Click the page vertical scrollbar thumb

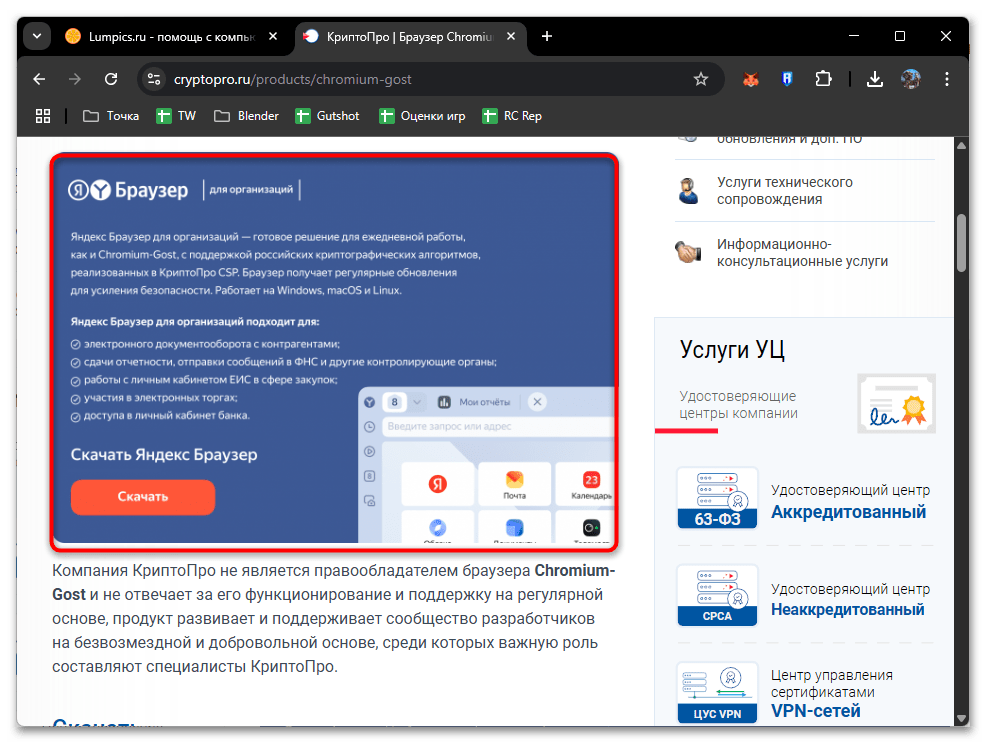(x=961, y=243)
